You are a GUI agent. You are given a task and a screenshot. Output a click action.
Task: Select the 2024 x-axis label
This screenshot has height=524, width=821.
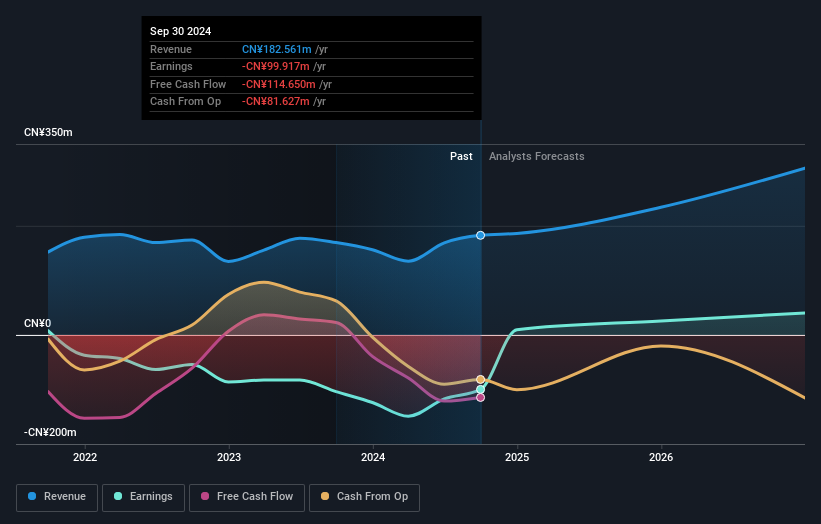click(x=373, y=458)
